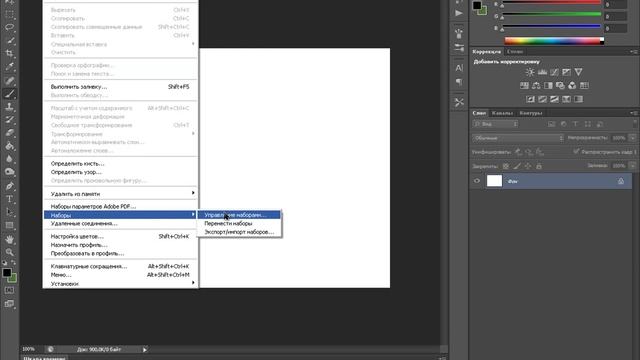Open Определить кисть menu item
The height and width of the screenshot is (360, 640).
pyautogui.click(x=120, y=163)
